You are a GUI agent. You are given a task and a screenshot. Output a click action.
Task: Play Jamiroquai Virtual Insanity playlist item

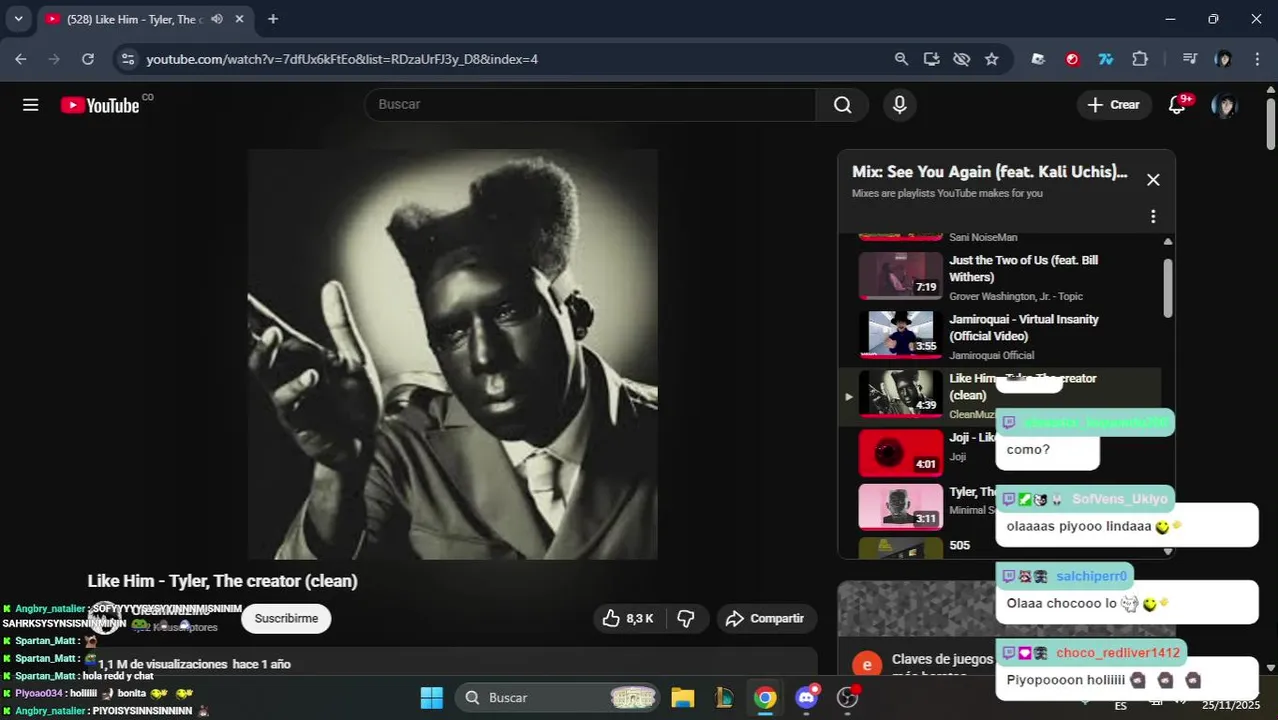pyautogui.click(x=1000, y=335)
